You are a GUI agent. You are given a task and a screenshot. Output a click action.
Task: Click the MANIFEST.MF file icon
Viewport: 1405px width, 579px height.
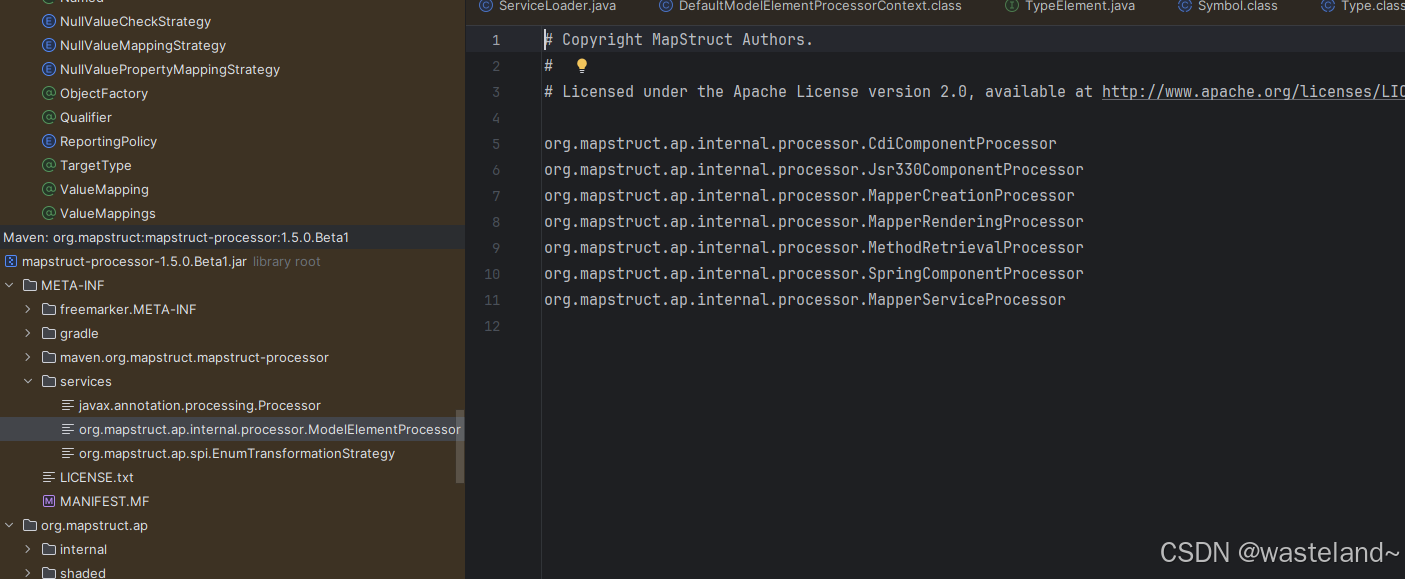pos(49,501)
